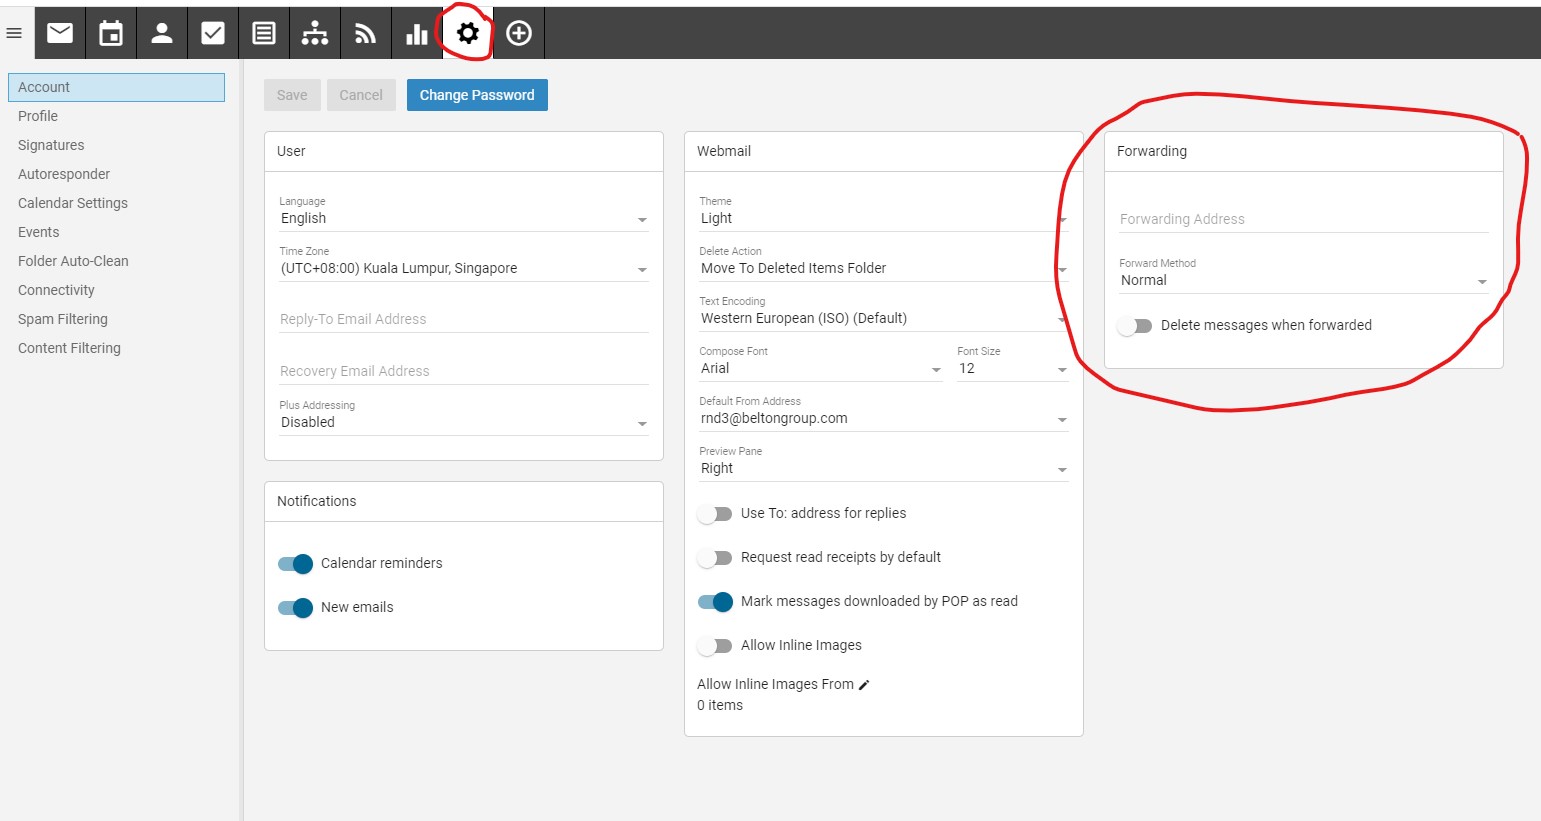The height and width of the screenshot is (821, 1541).
Task: Open the Plus Addressing dropdown
Action: click(x=464, y=417)
